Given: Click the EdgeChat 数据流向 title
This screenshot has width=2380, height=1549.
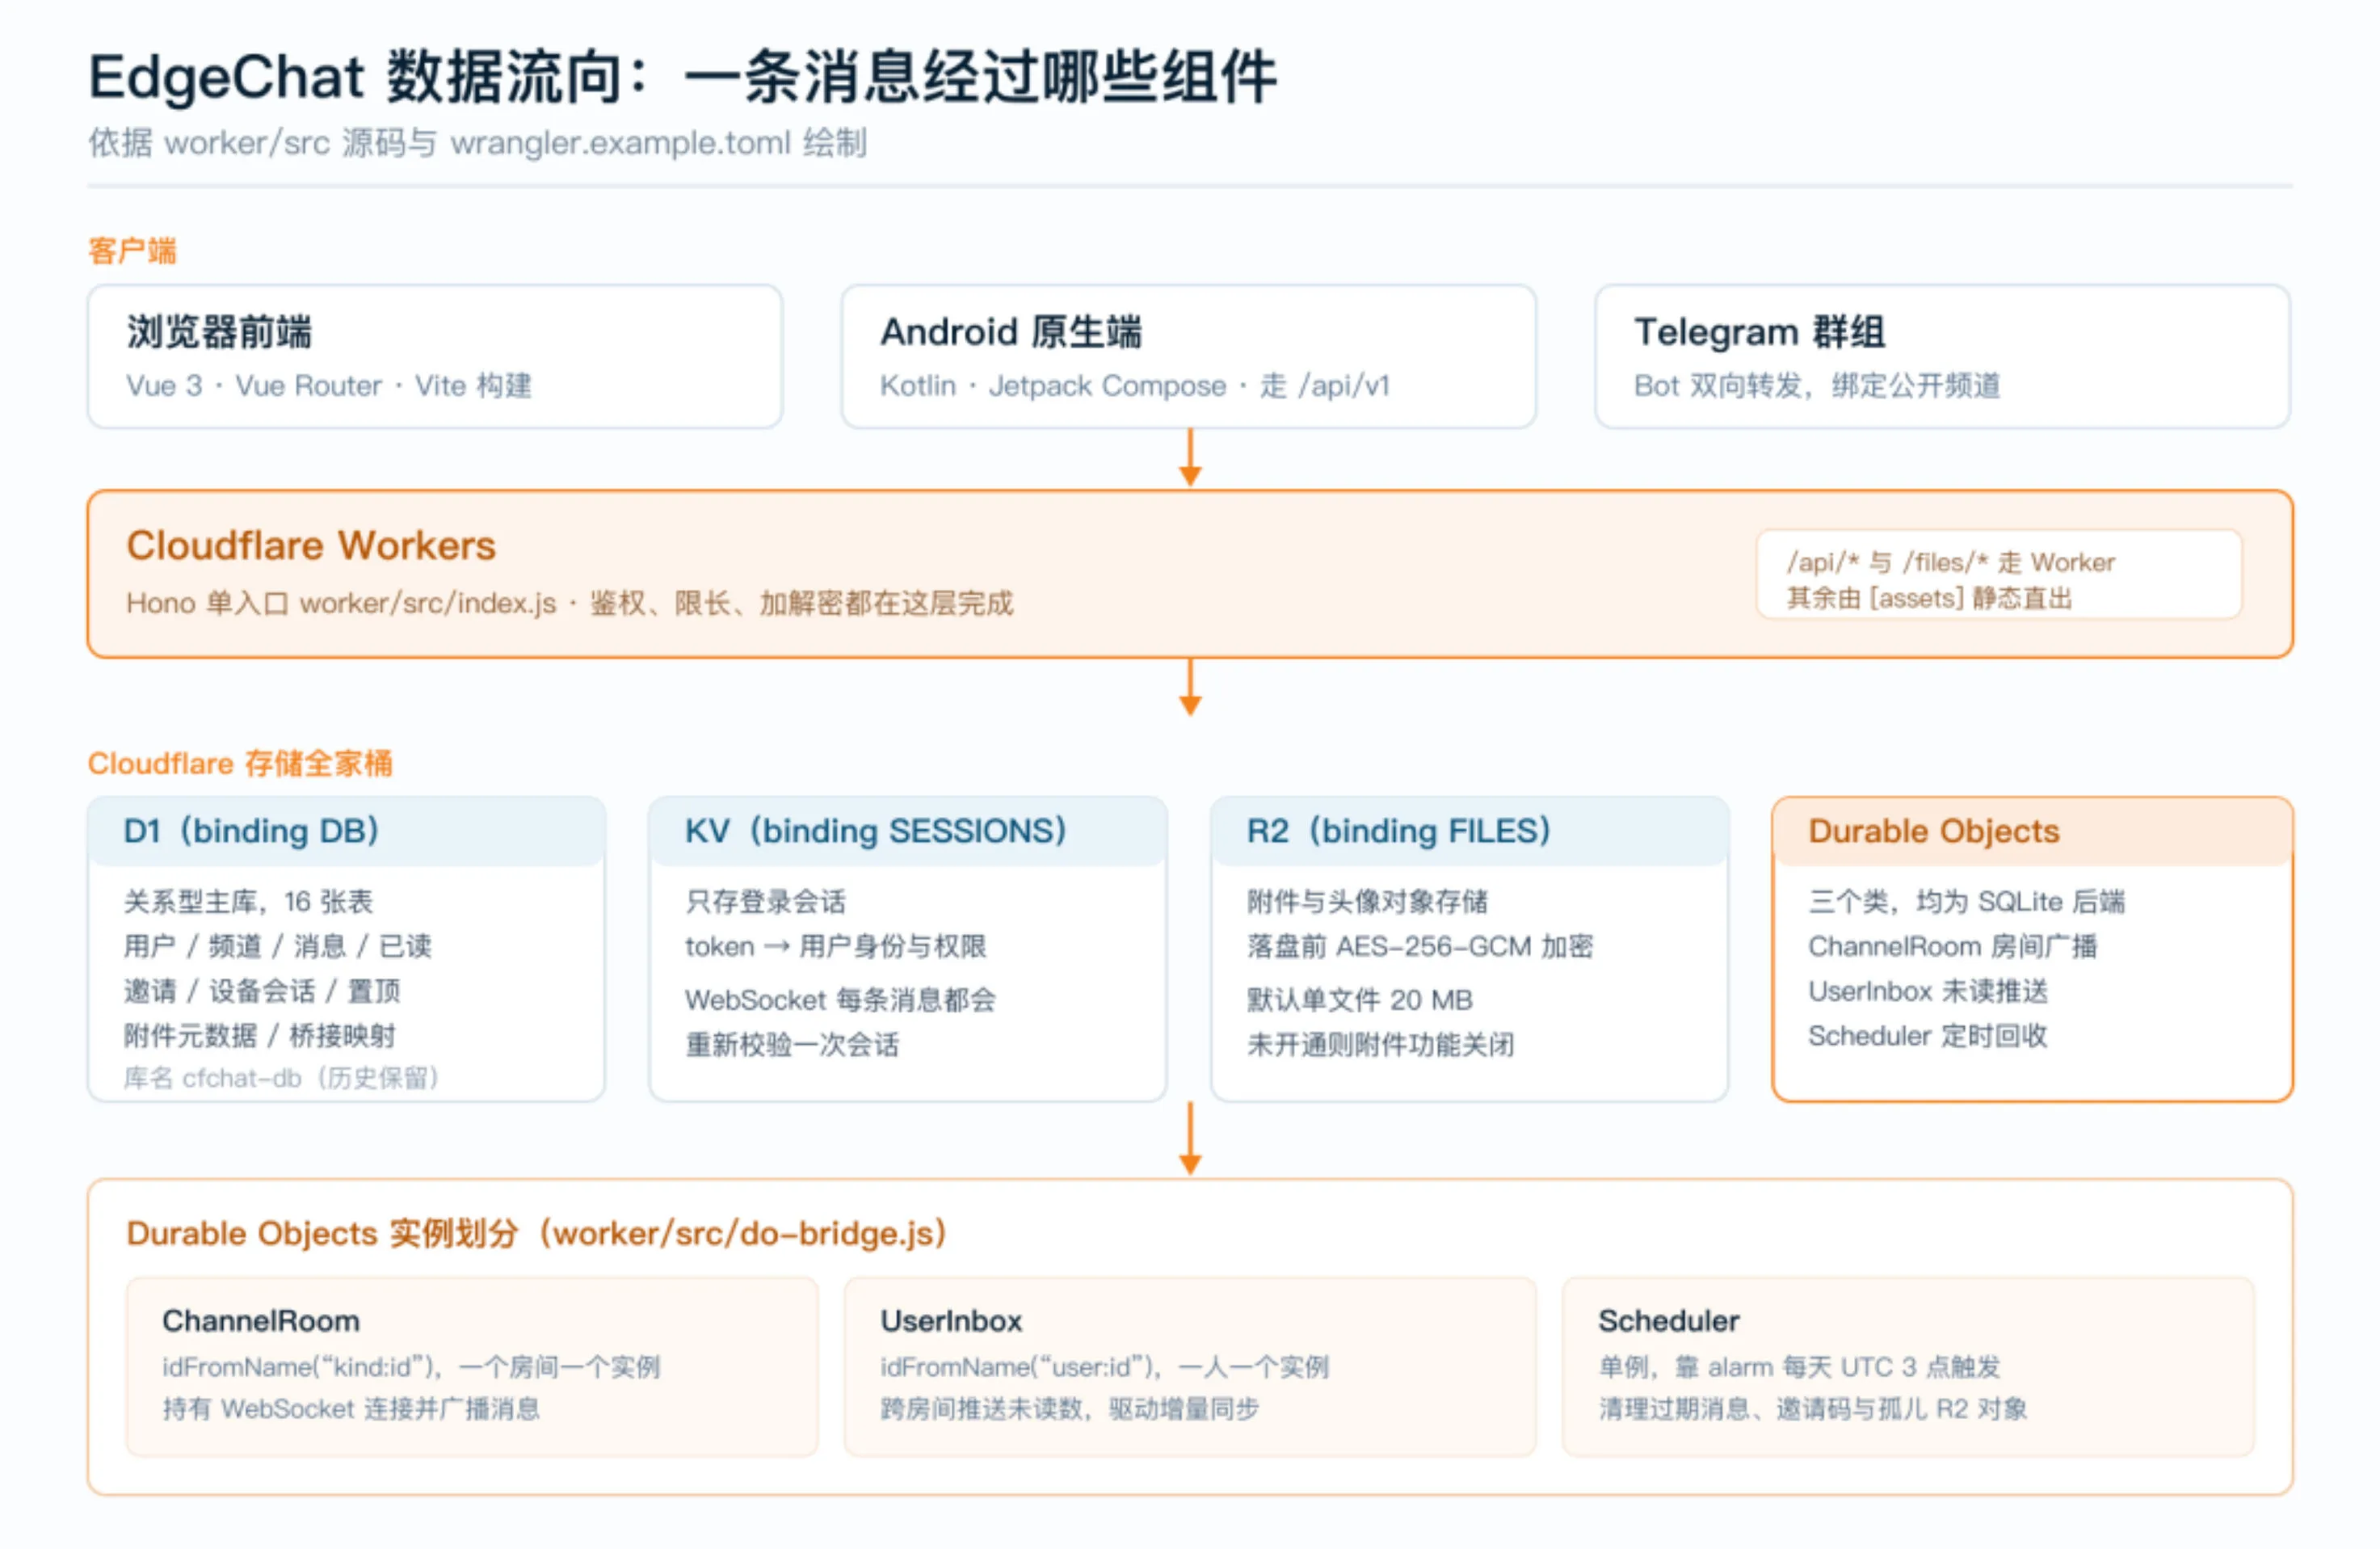Looking at the screenshot, I should 682,76.
